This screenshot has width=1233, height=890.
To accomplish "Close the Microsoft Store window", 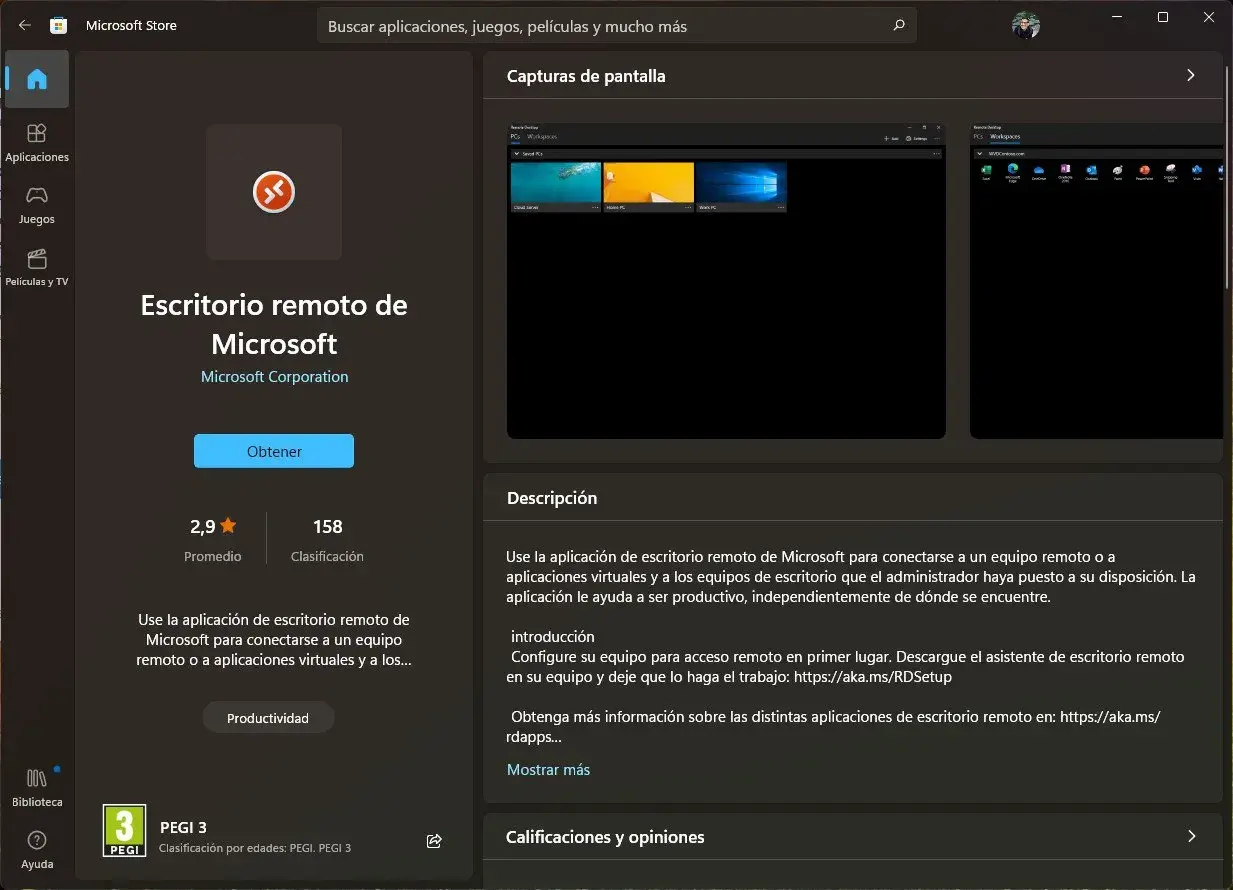I will 1209,17.
